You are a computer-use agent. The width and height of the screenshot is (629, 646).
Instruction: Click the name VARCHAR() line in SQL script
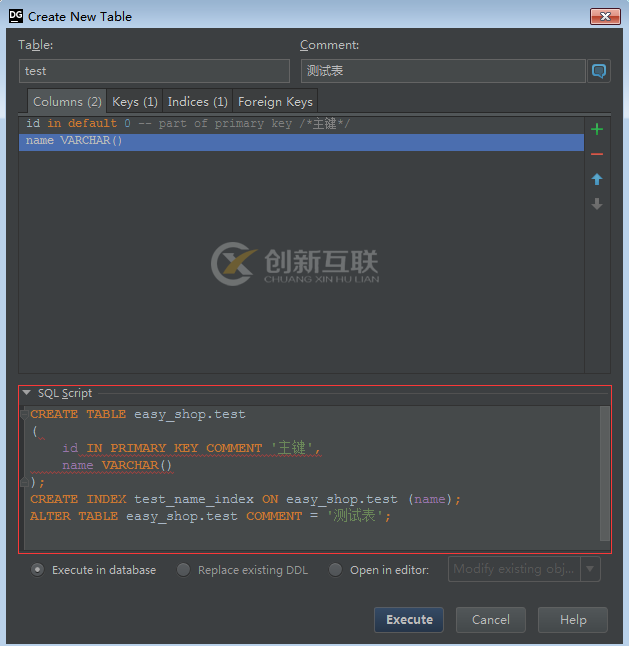[x=117, y=465]
